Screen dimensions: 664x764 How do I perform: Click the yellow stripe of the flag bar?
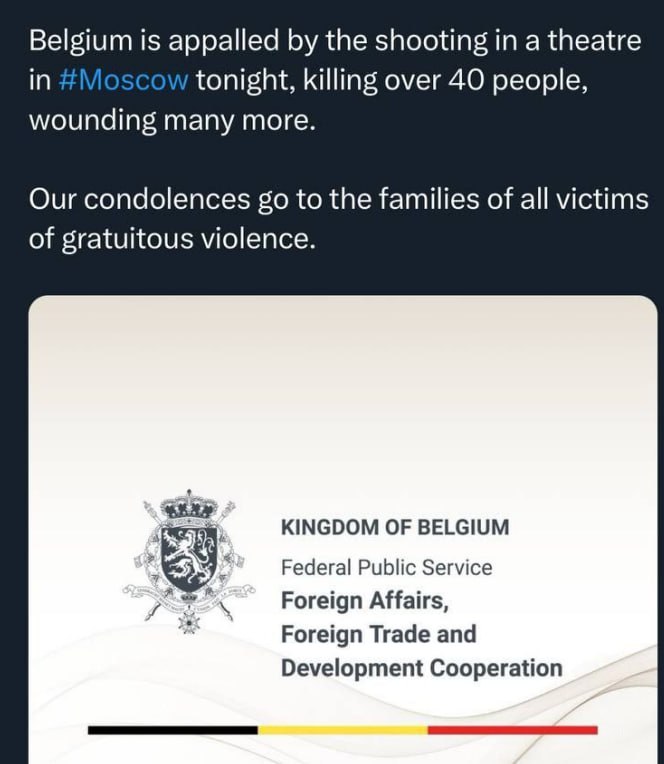click(342, 730)
